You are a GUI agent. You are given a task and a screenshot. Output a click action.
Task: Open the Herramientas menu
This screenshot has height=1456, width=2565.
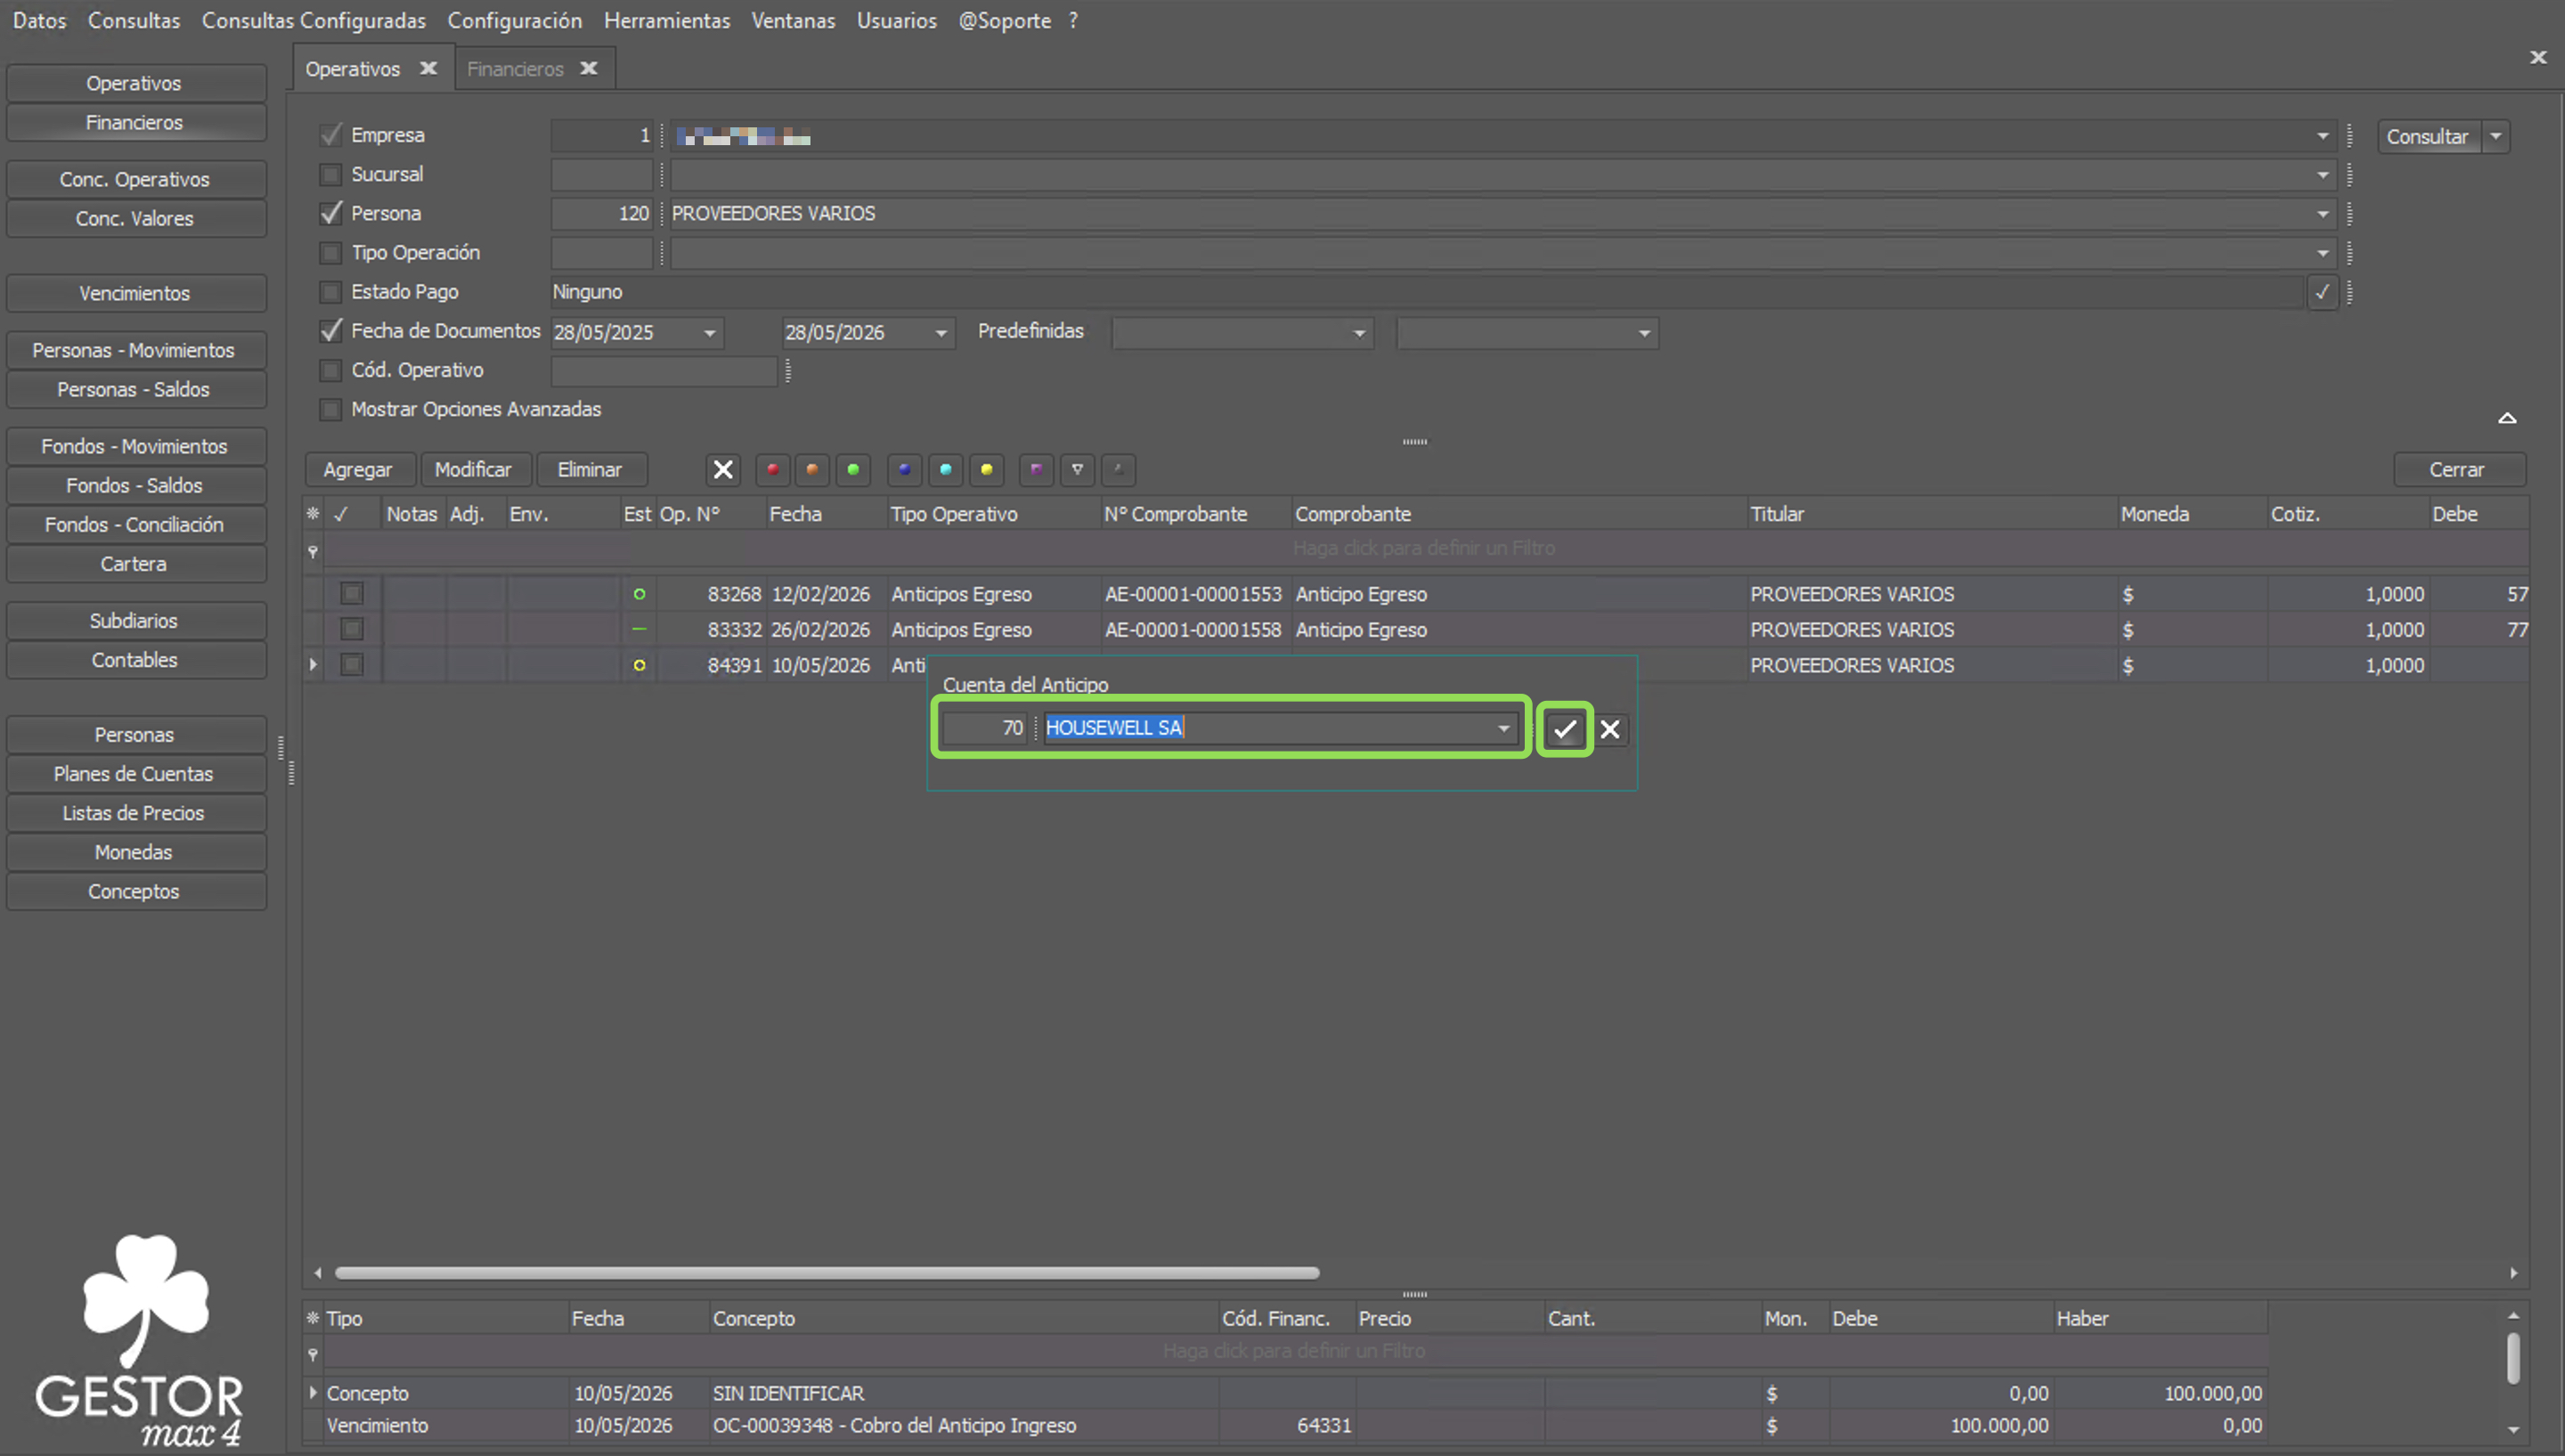click(666, 20)
